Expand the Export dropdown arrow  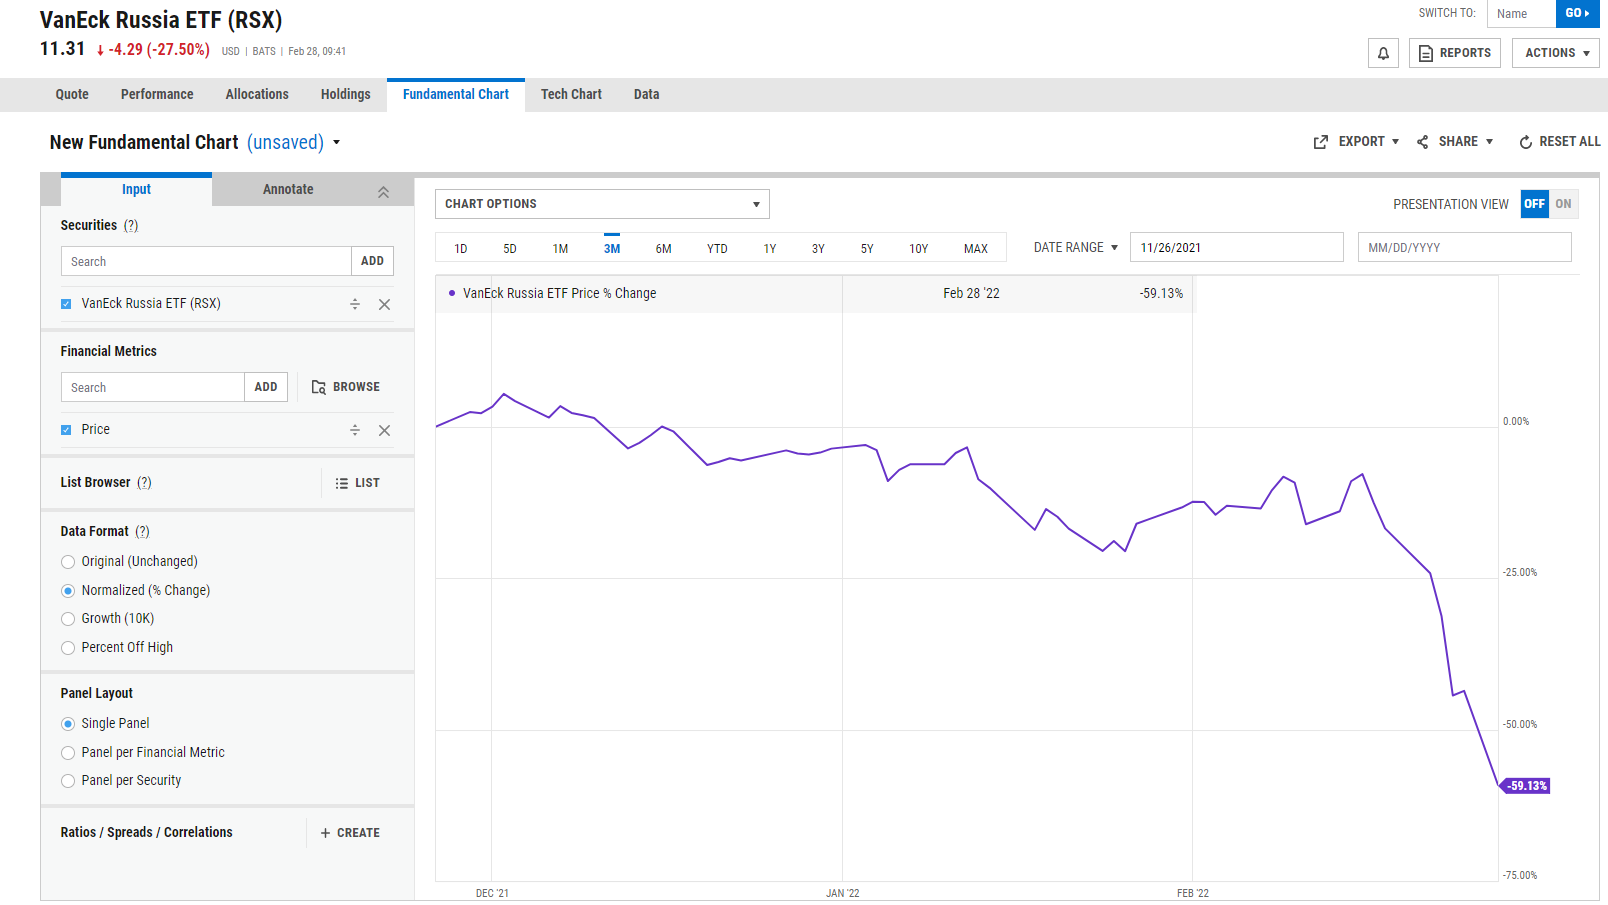(1395, 142)
